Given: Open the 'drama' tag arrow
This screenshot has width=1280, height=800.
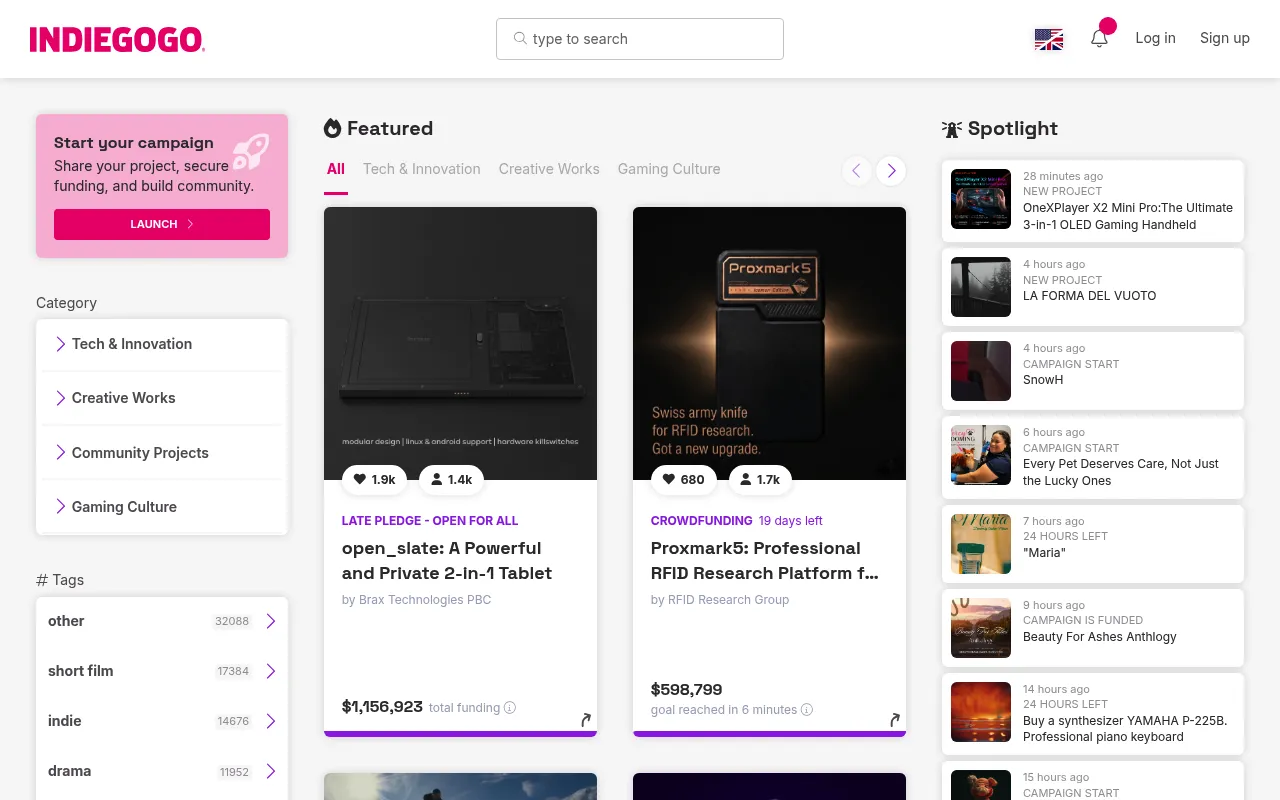Looking at the screenshot, I should pyautogui.click(x=271, y=771).
